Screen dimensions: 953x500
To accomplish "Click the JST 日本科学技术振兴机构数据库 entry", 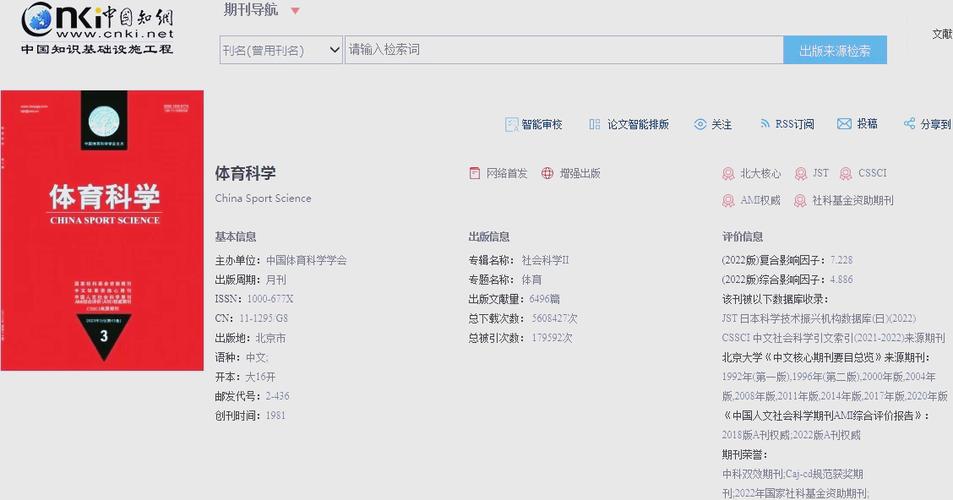I will (819, 318).
